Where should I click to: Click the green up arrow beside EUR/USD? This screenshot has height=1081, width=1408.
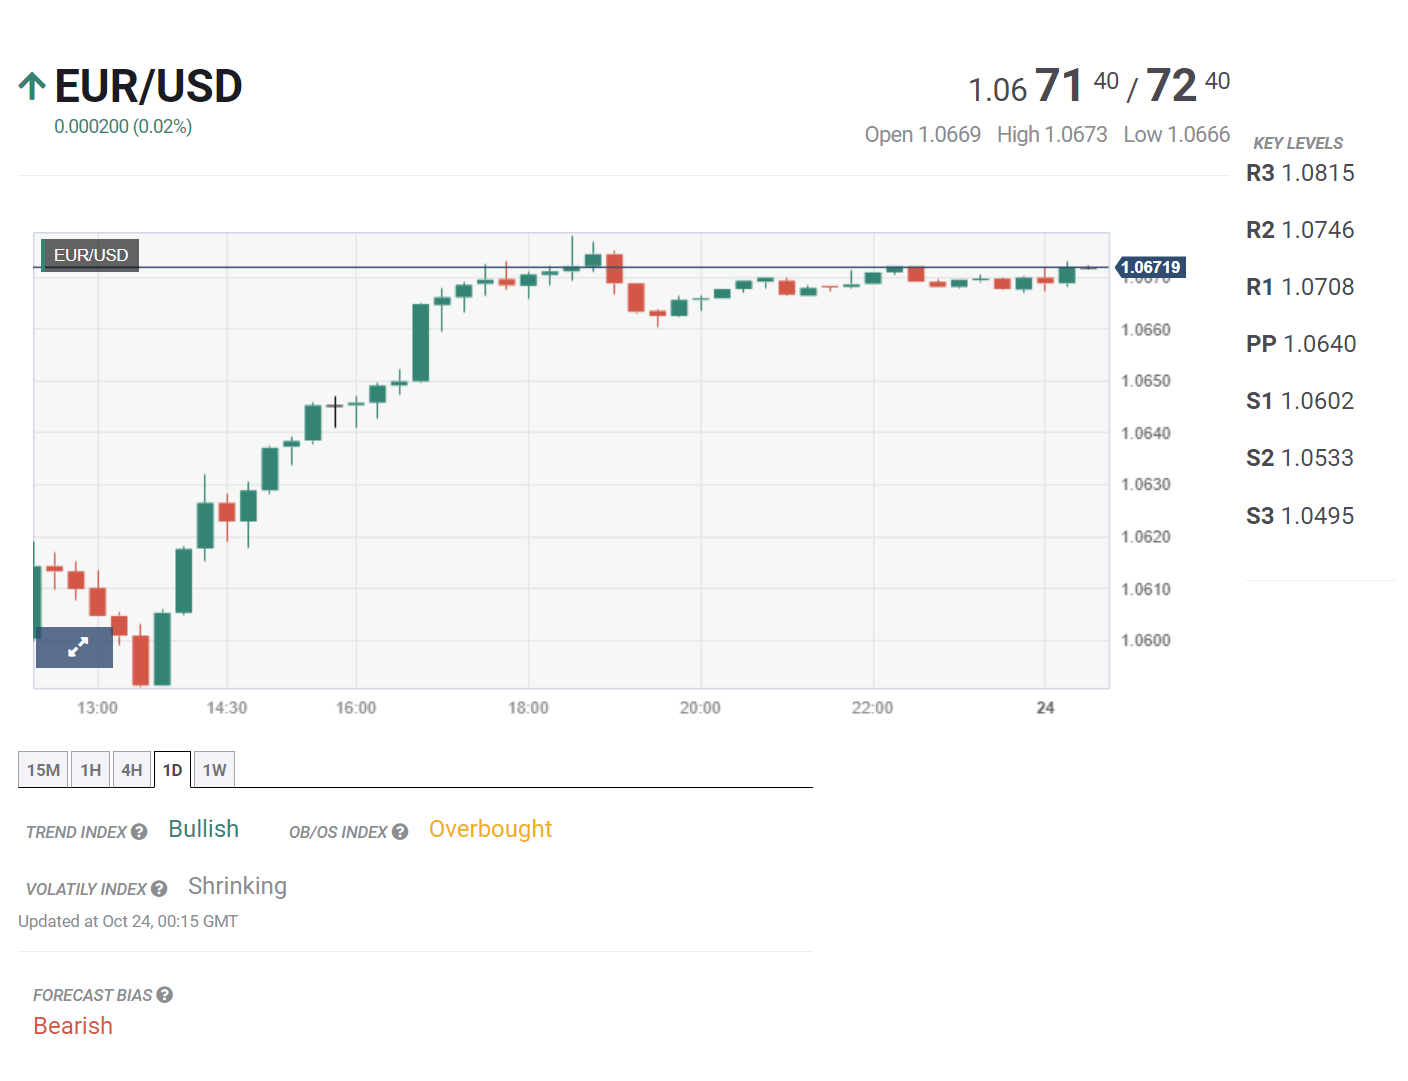pyautogui.click(x=32, y=87)
